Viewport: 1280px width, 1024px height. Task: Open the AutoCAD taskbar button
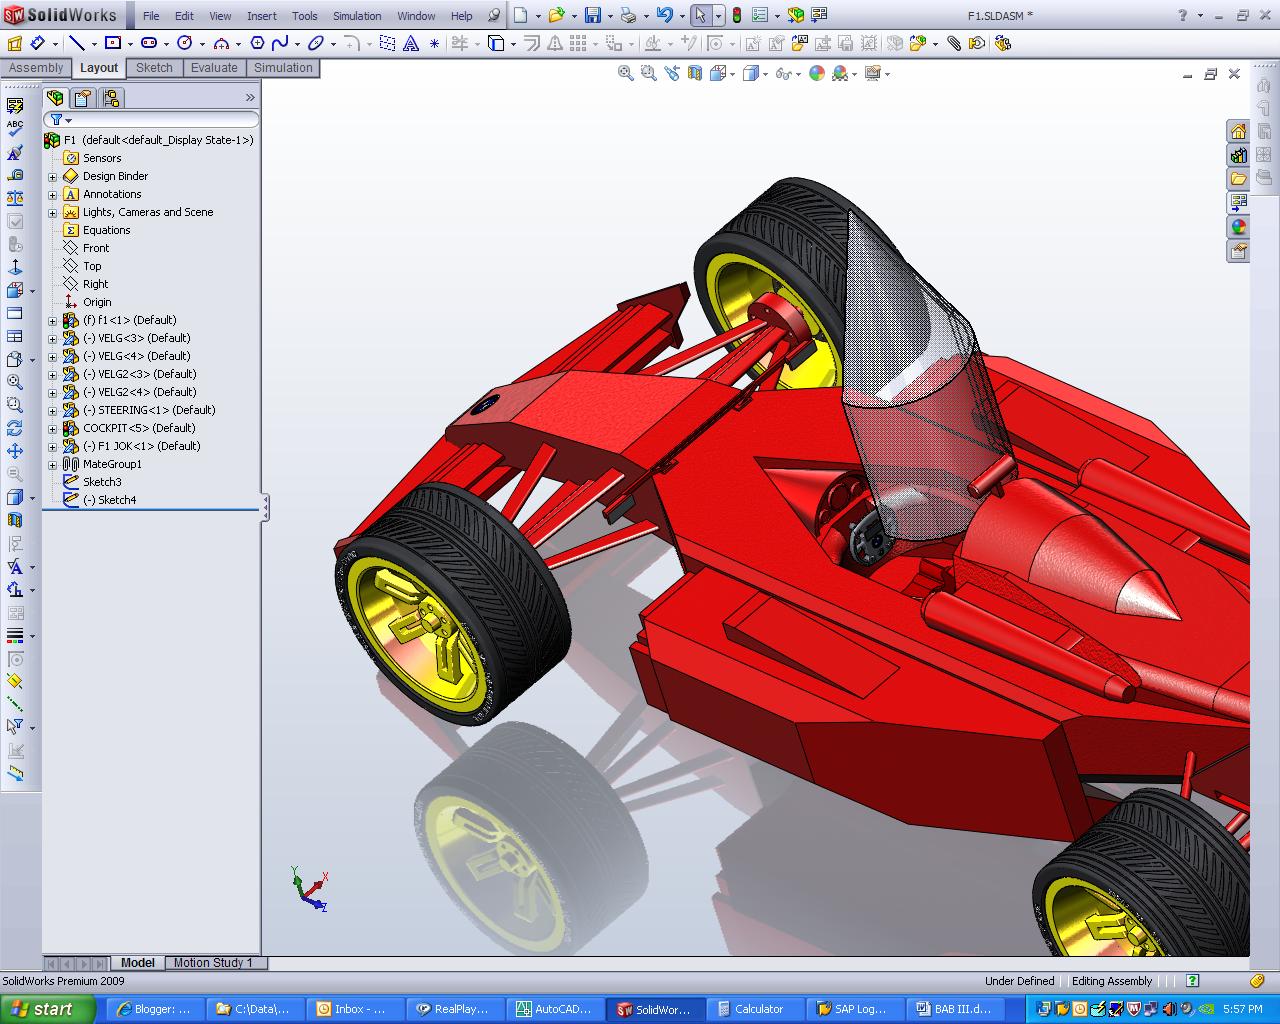pyautogui.click(x=556, y=1009)
